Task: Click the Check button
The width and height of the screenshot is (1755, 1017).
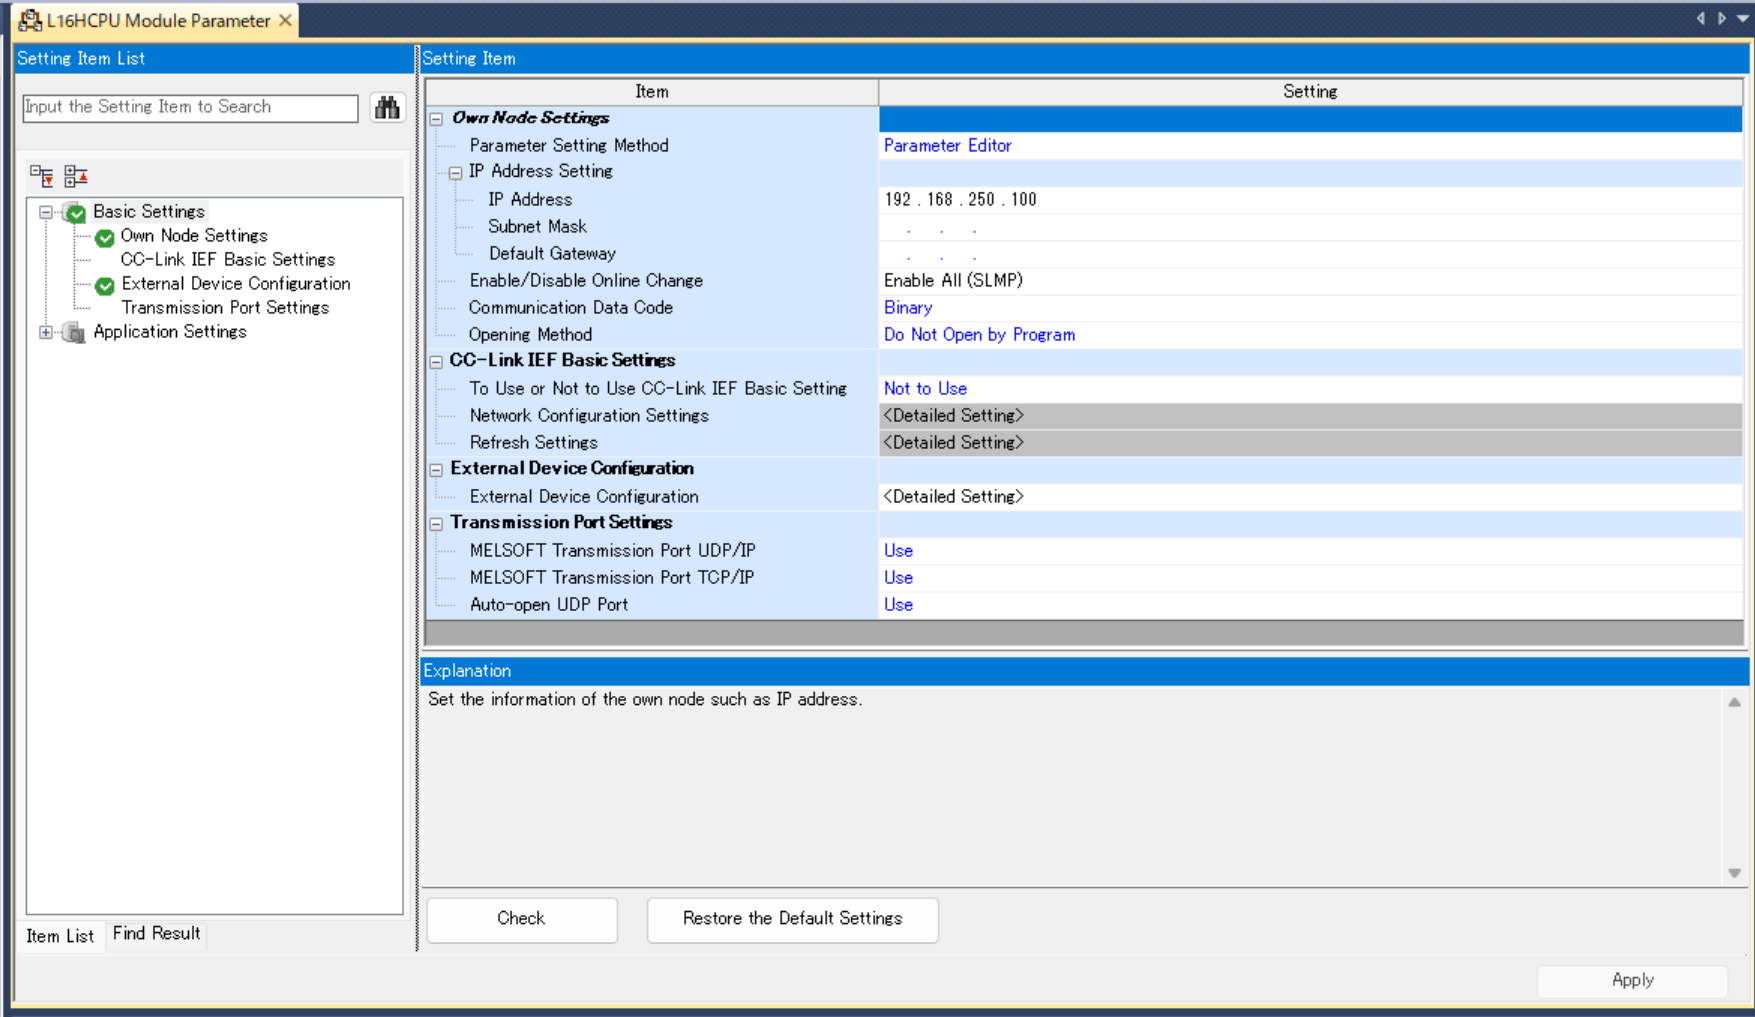Action: pos(522,919)
